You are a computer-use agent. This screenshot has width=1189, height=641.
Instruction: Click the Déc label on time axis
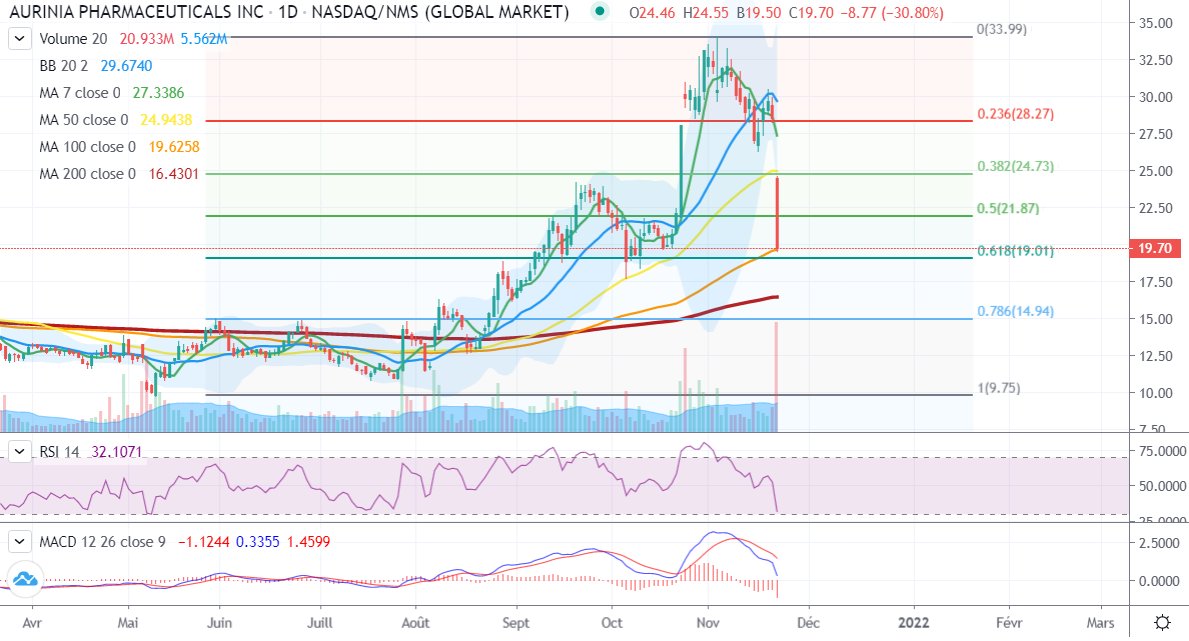pos(808,623)
